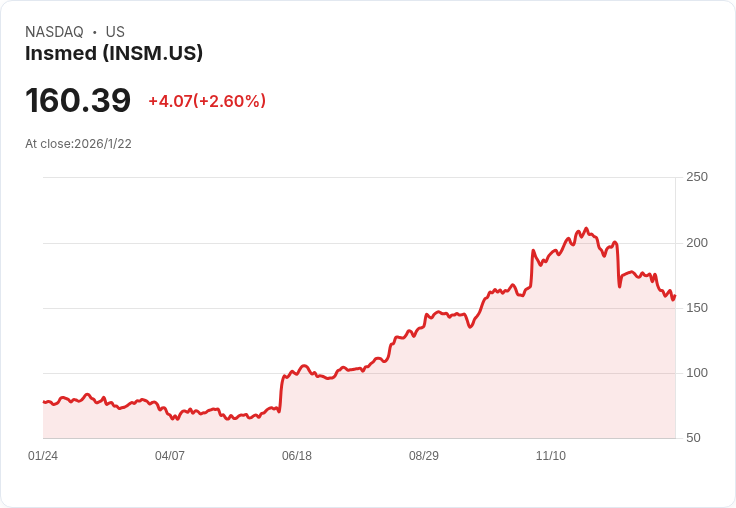Select the 06/18 date on x-axis
Screen dimensions: 736x508
(297, 456)
